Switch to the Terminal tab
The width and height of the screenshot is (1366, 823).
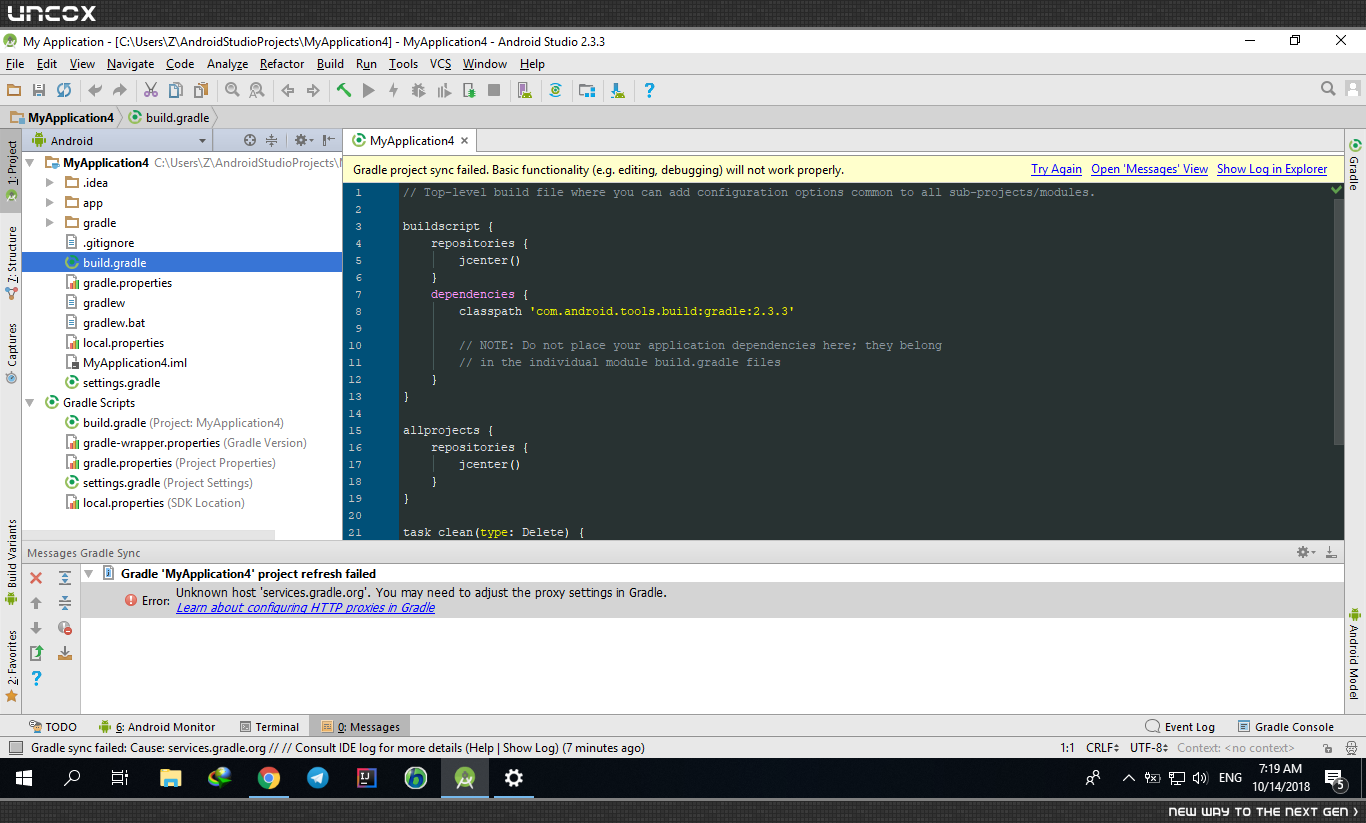tap(269, 727)
